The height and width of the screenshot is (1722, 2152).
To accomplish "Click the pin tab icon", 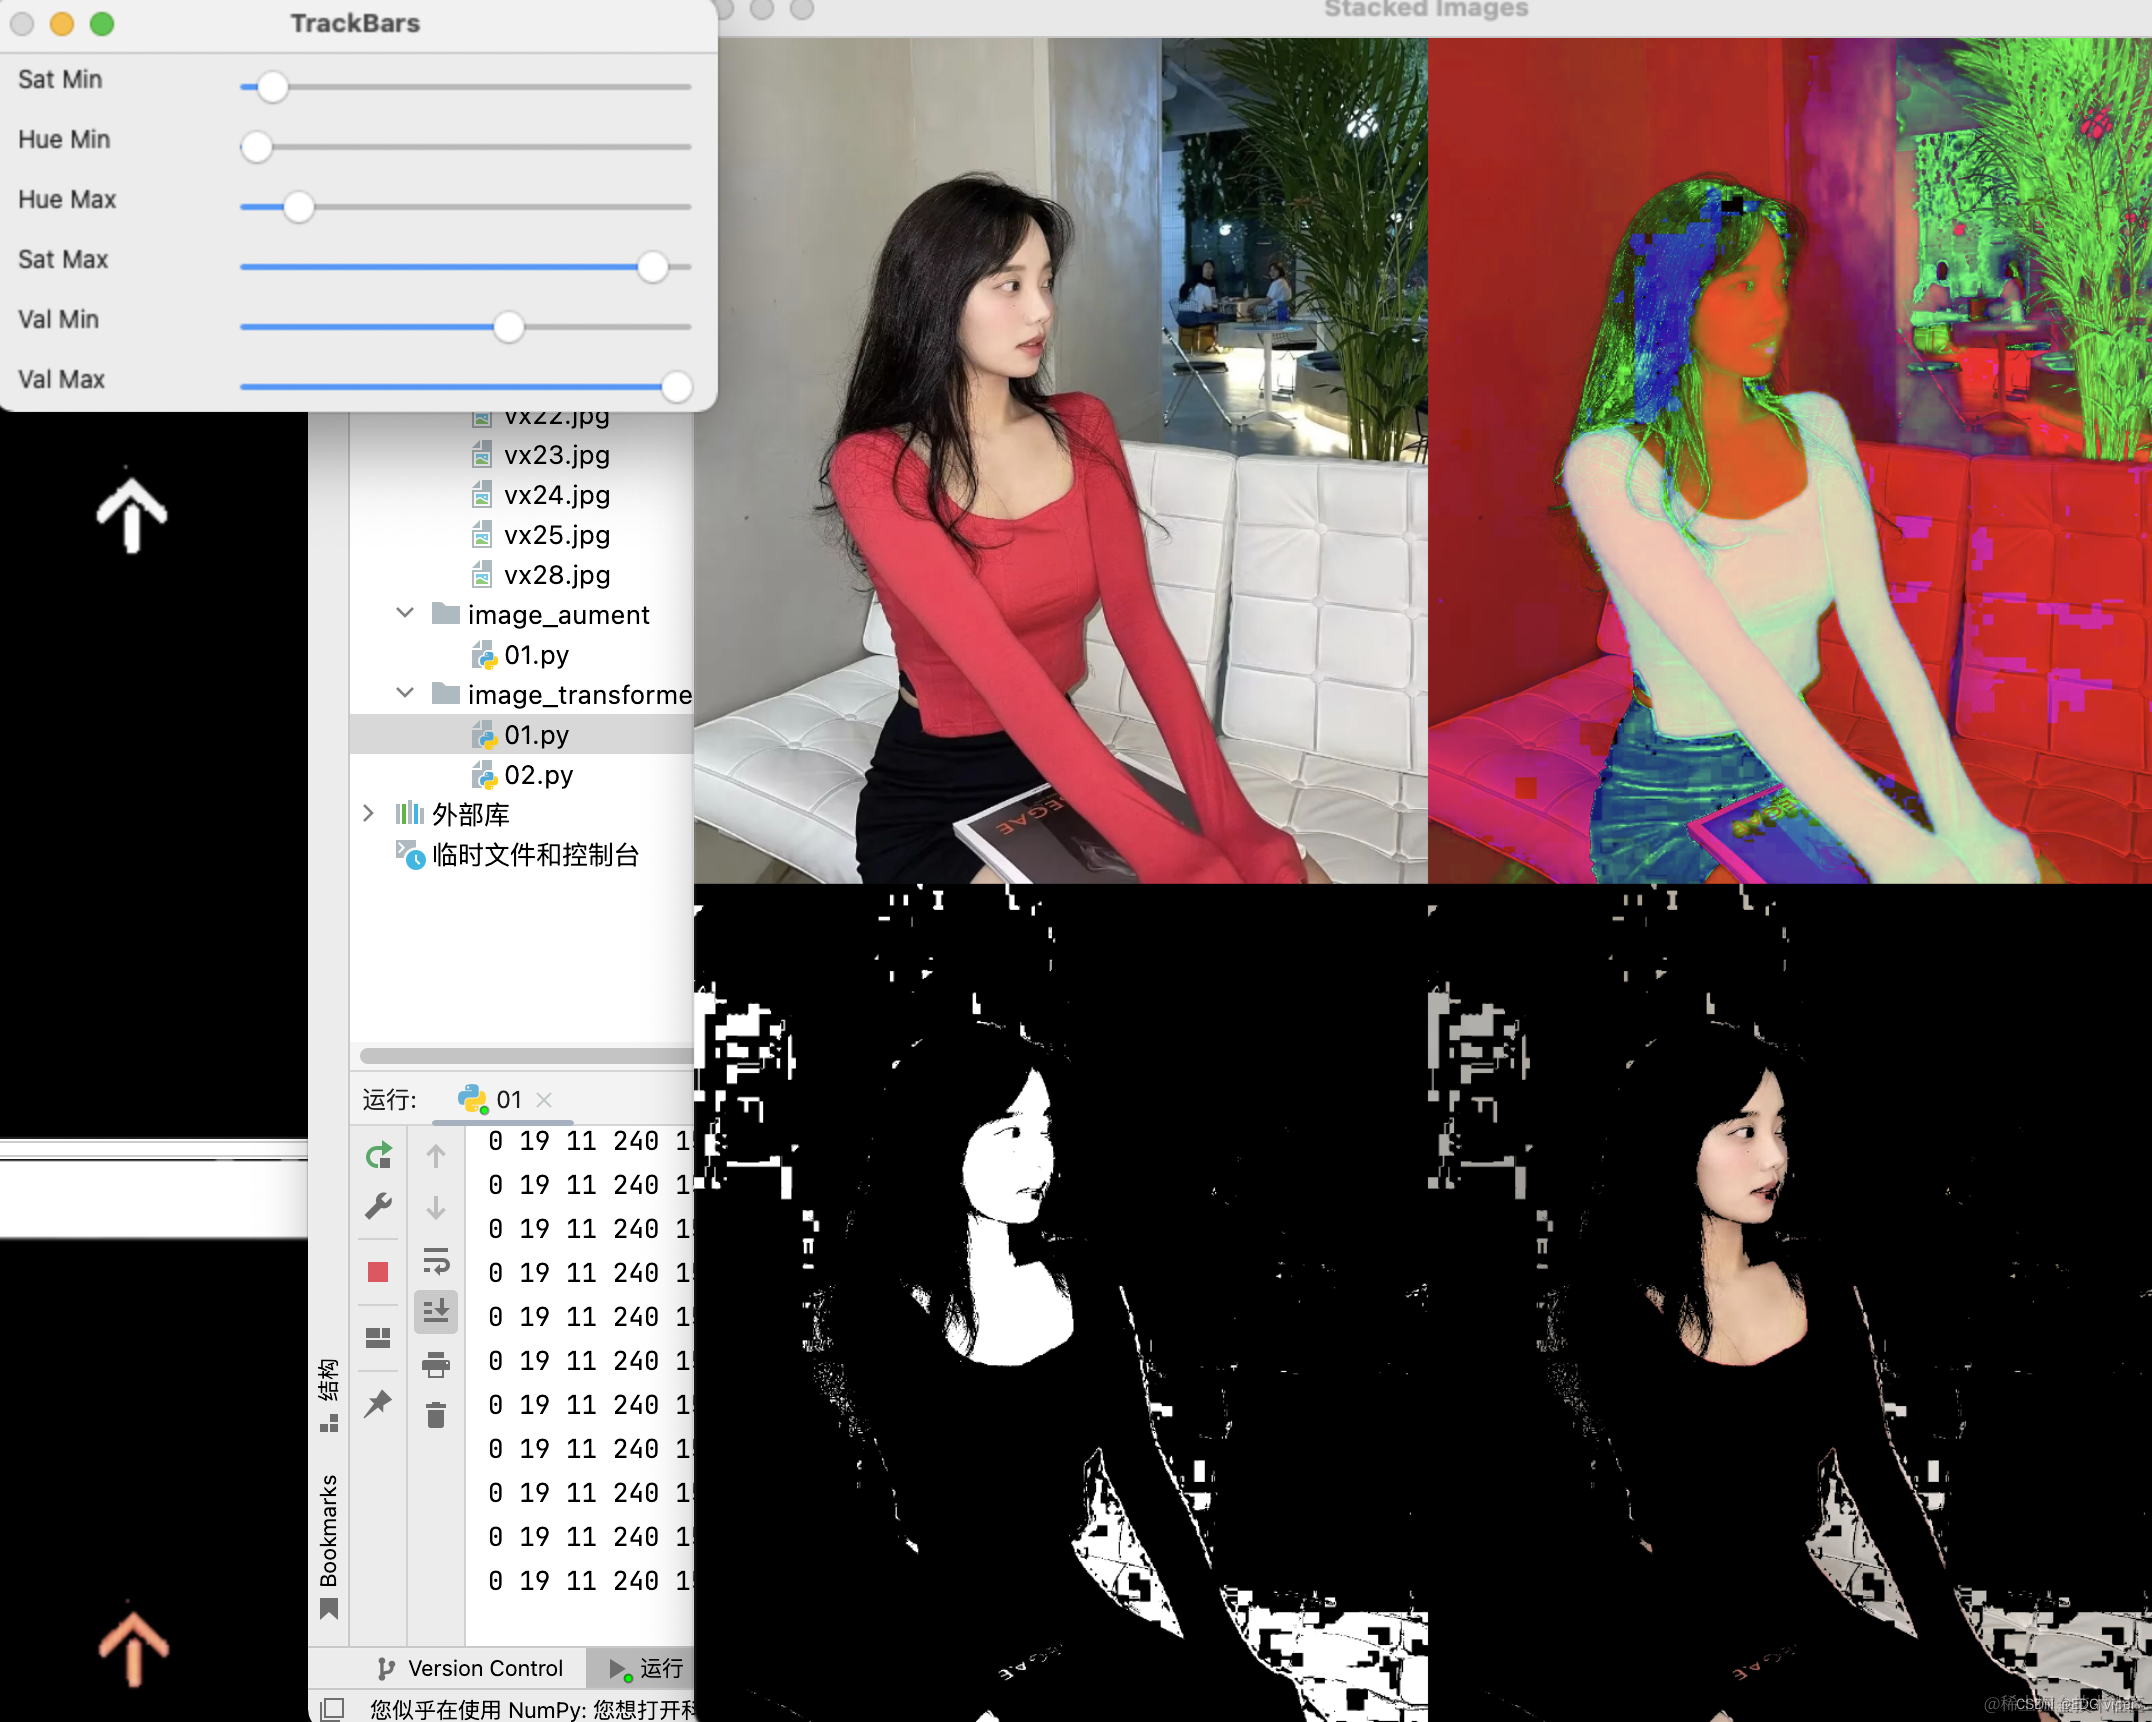I will tap(378, 1404).
